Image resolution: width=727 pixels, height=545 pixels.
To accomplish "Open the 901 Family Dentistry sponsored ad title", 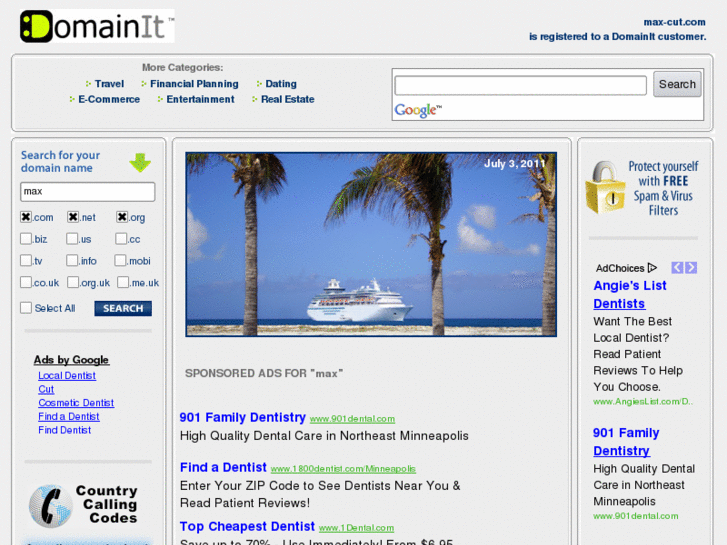I will [x=242, y=417].
